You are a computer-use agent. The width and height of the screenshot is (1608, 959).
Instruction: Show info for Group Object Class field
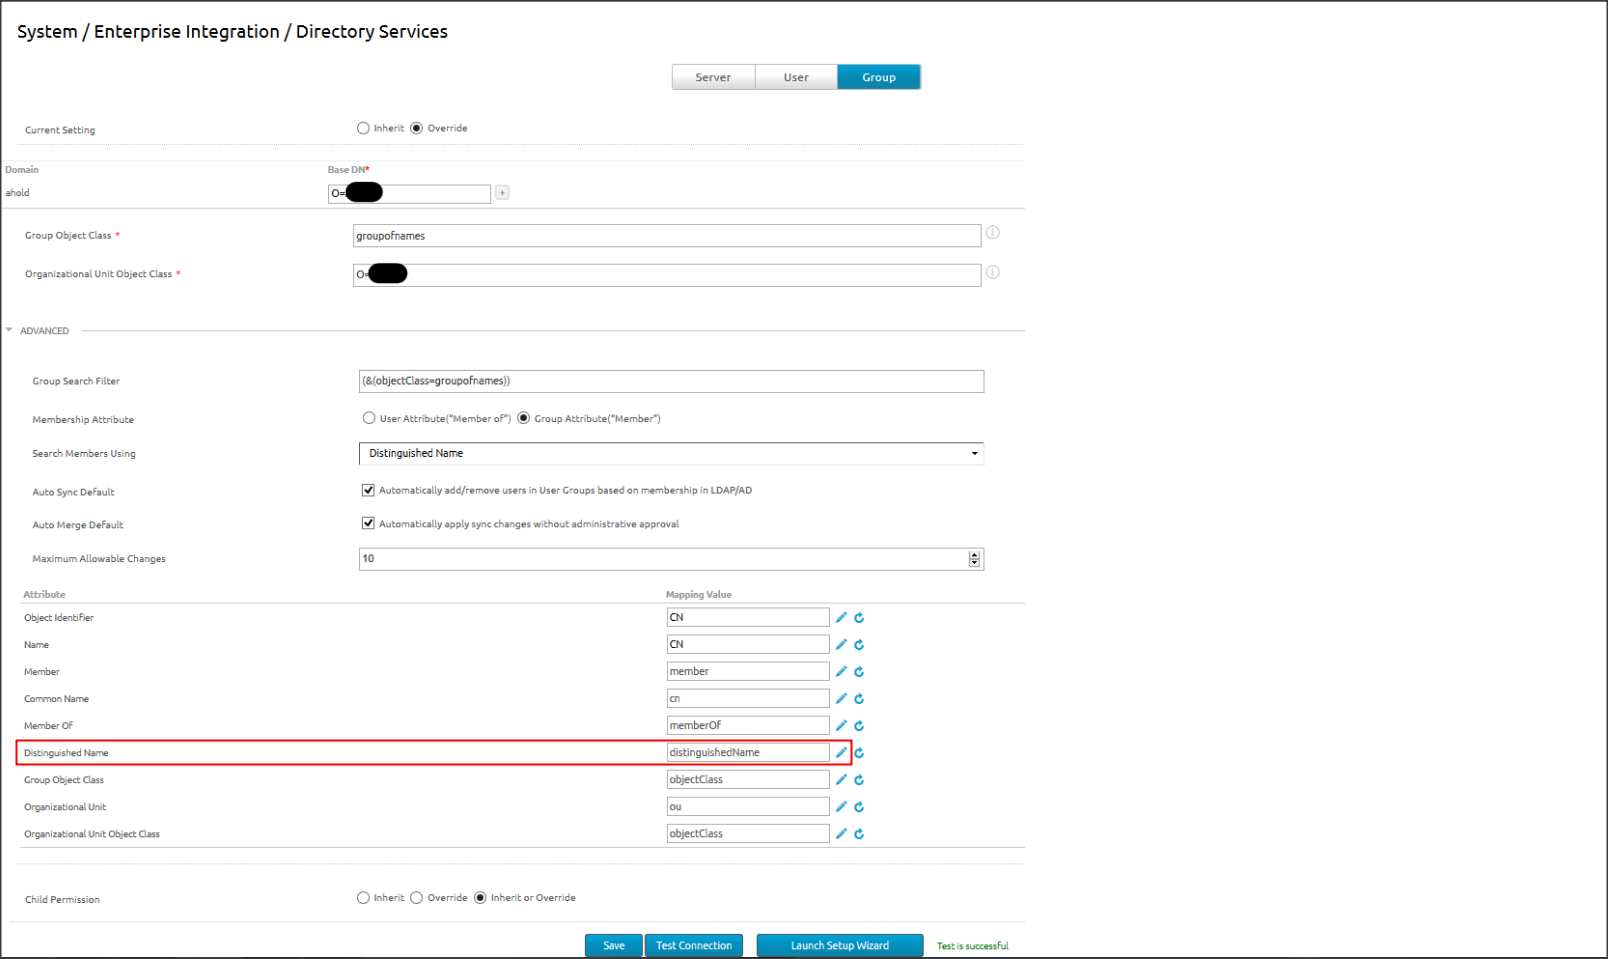tap(992, 233)
